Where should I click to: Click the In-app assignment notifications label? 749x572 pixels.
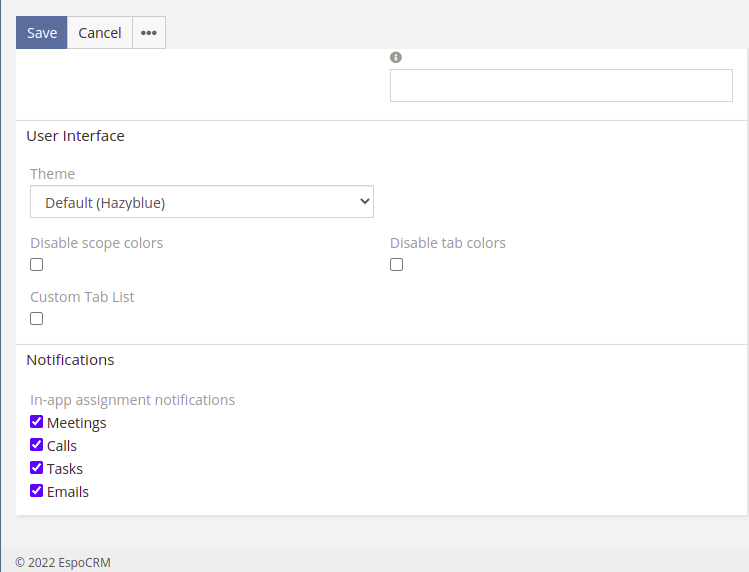point(132,400)
